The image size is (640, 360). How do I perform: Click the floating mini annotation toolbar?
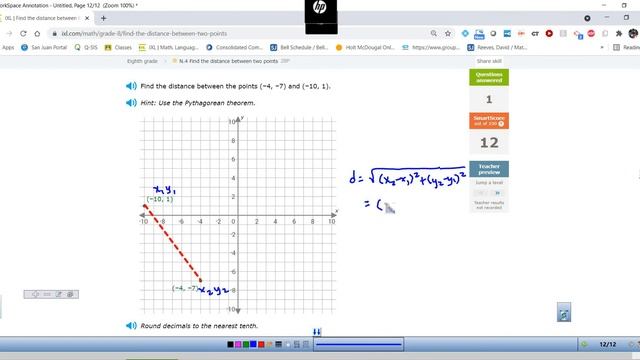(x=51, y=294)
